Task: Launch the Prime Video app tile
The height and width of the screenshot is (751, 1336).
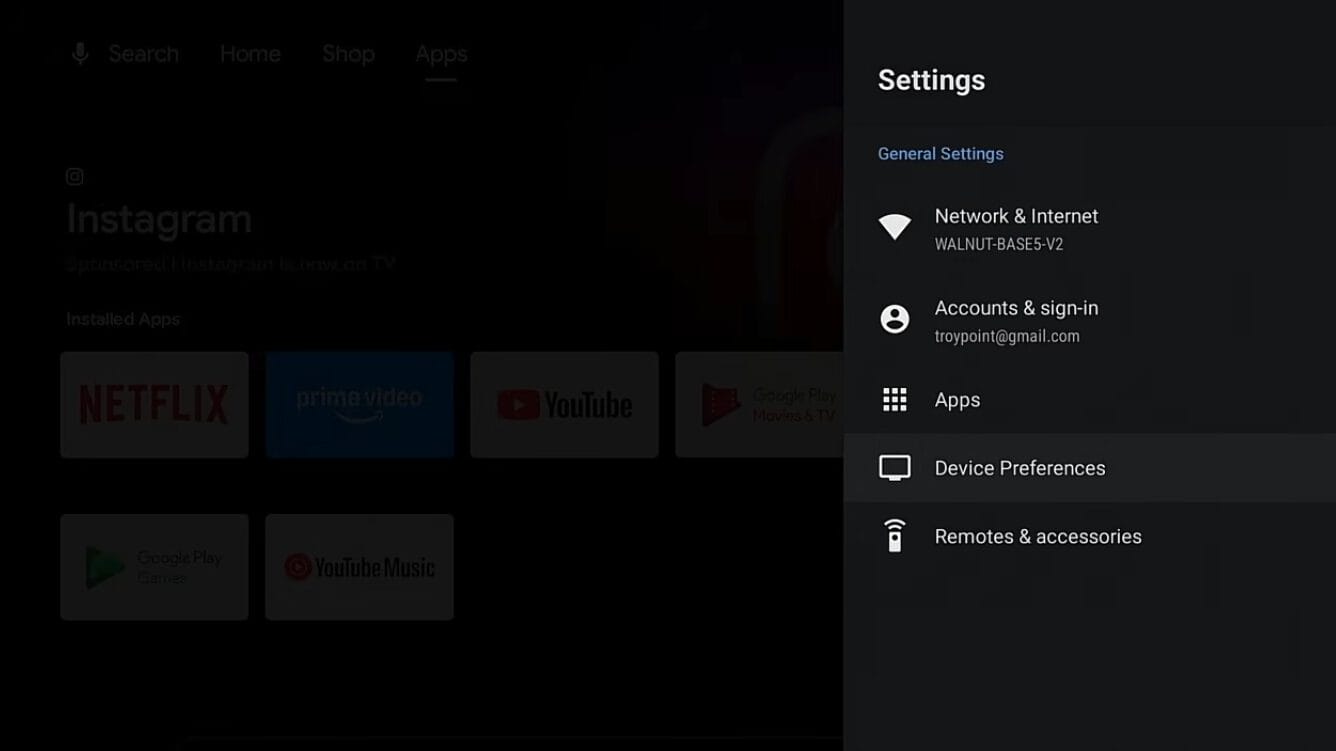Action: pos(360,405)
